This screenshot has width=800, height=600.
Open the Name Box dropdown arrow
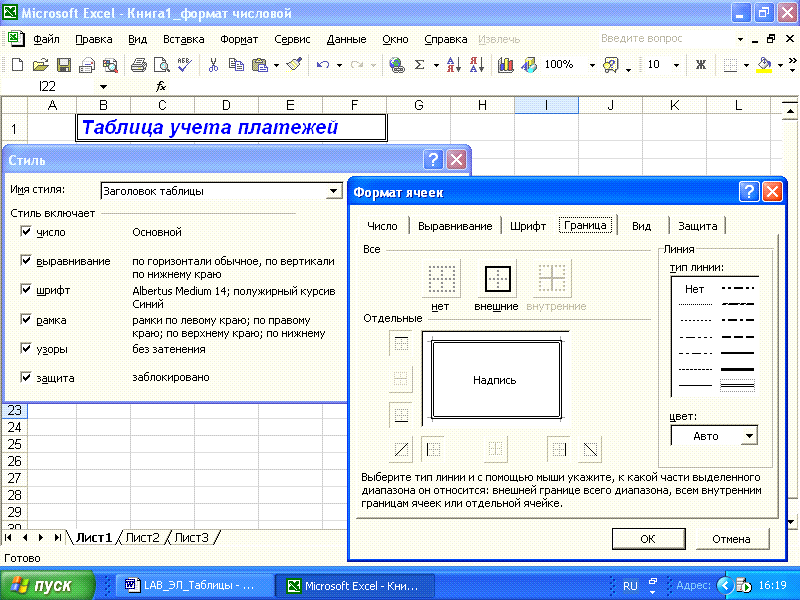coord(104,87)
